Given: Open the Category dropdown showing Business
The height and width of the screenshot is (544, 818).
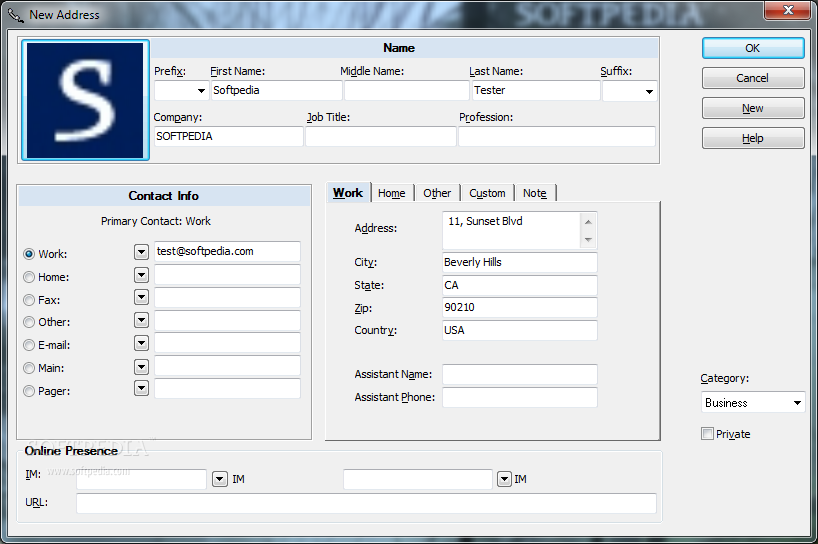Looking at the screenshot, I should point(753,403).
